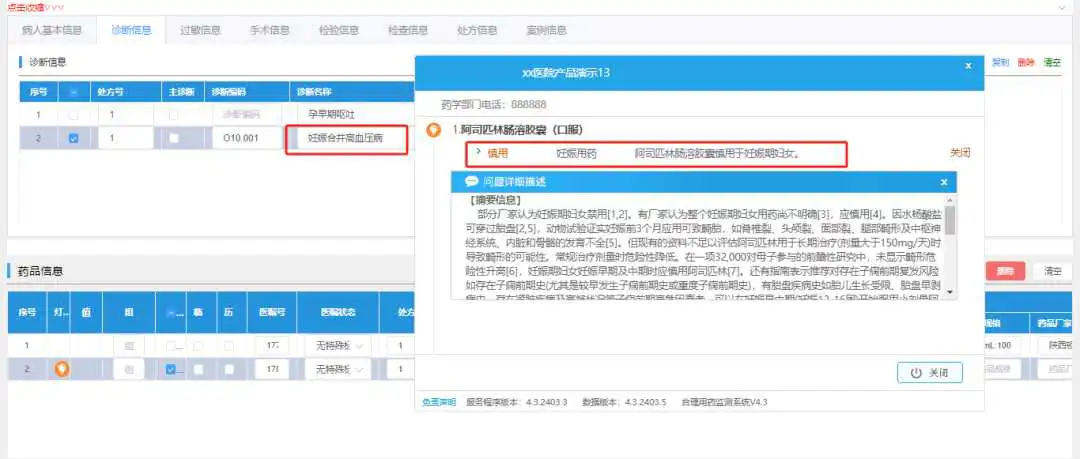Open the 免责声明 link in dialog footer
The width and height of the screenshot is (1080, 459).
(x=439, y=402)
